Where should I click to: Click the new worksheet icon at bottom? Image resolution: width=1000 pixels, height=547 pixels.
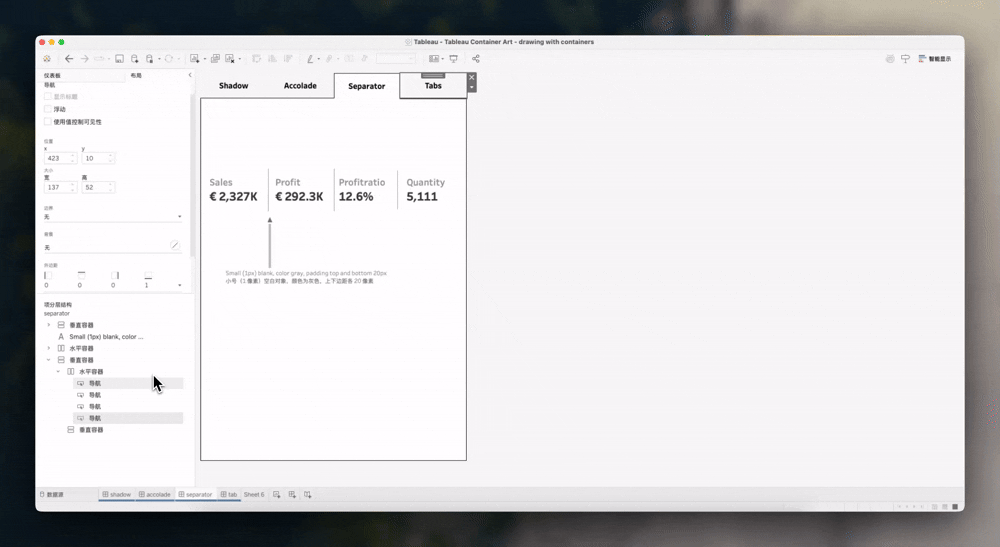coord(277,495)
